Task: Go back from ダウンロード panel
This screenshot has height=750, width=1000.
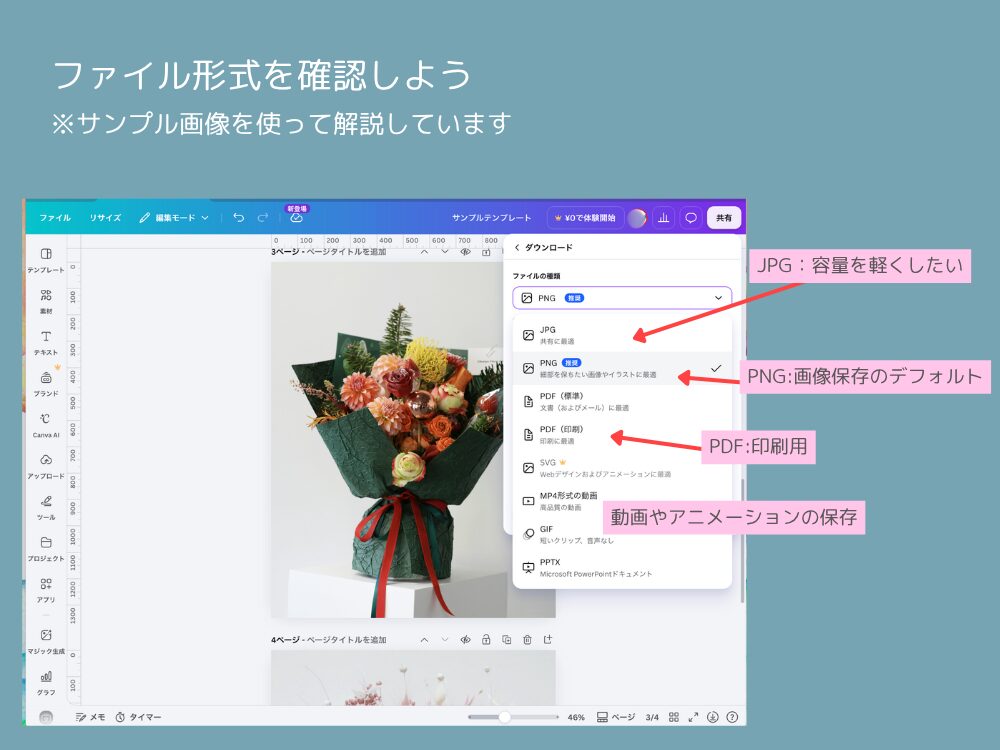Action: point(517,247)
